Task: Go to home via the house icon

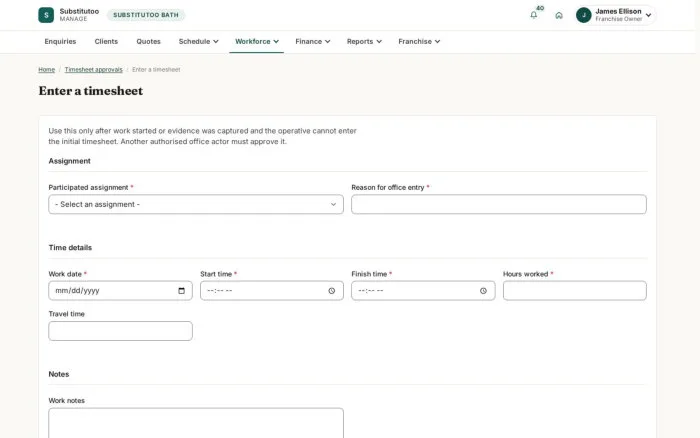Action: tap(559, 15)
